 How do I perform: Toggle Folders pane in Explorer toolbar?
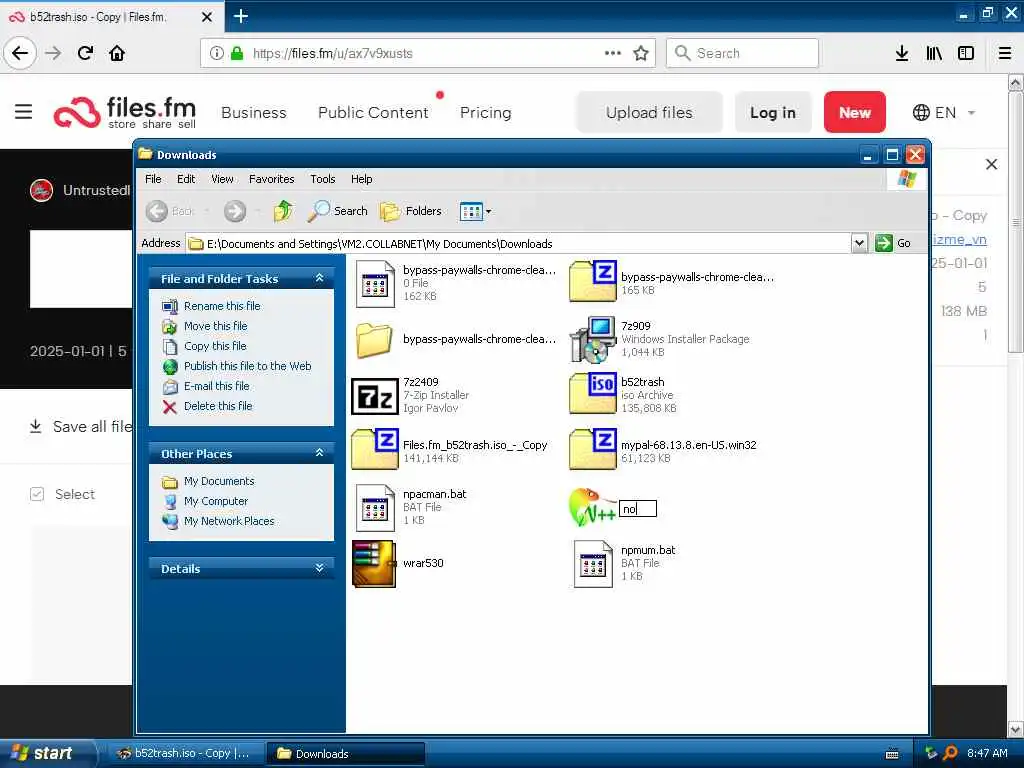[411, 211]
